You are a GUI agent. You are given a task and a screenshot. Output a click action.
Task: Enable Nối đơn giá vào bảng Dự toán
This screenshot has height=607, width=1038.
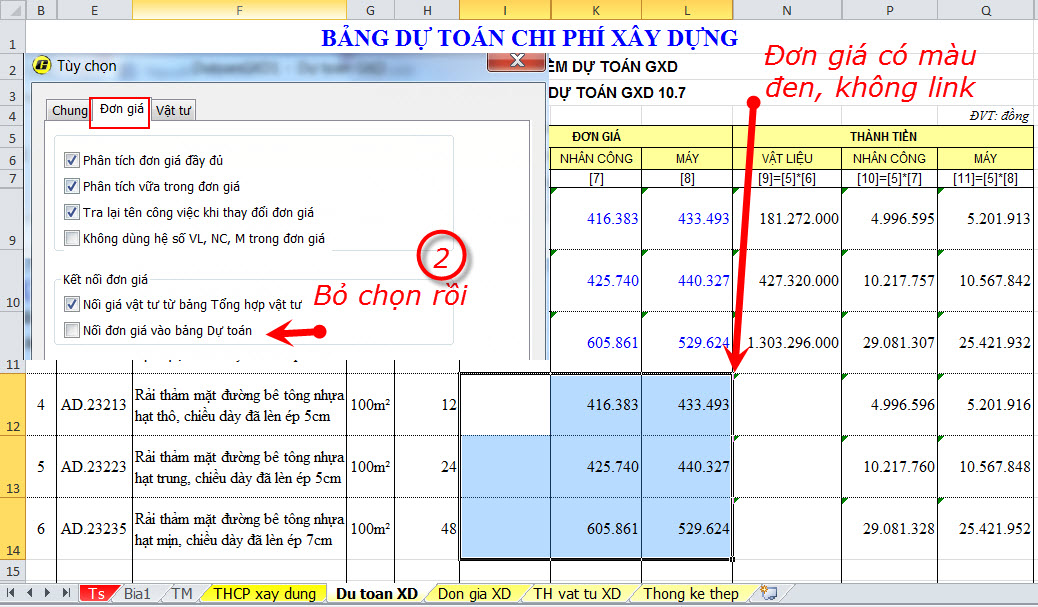tap(71, 330)
